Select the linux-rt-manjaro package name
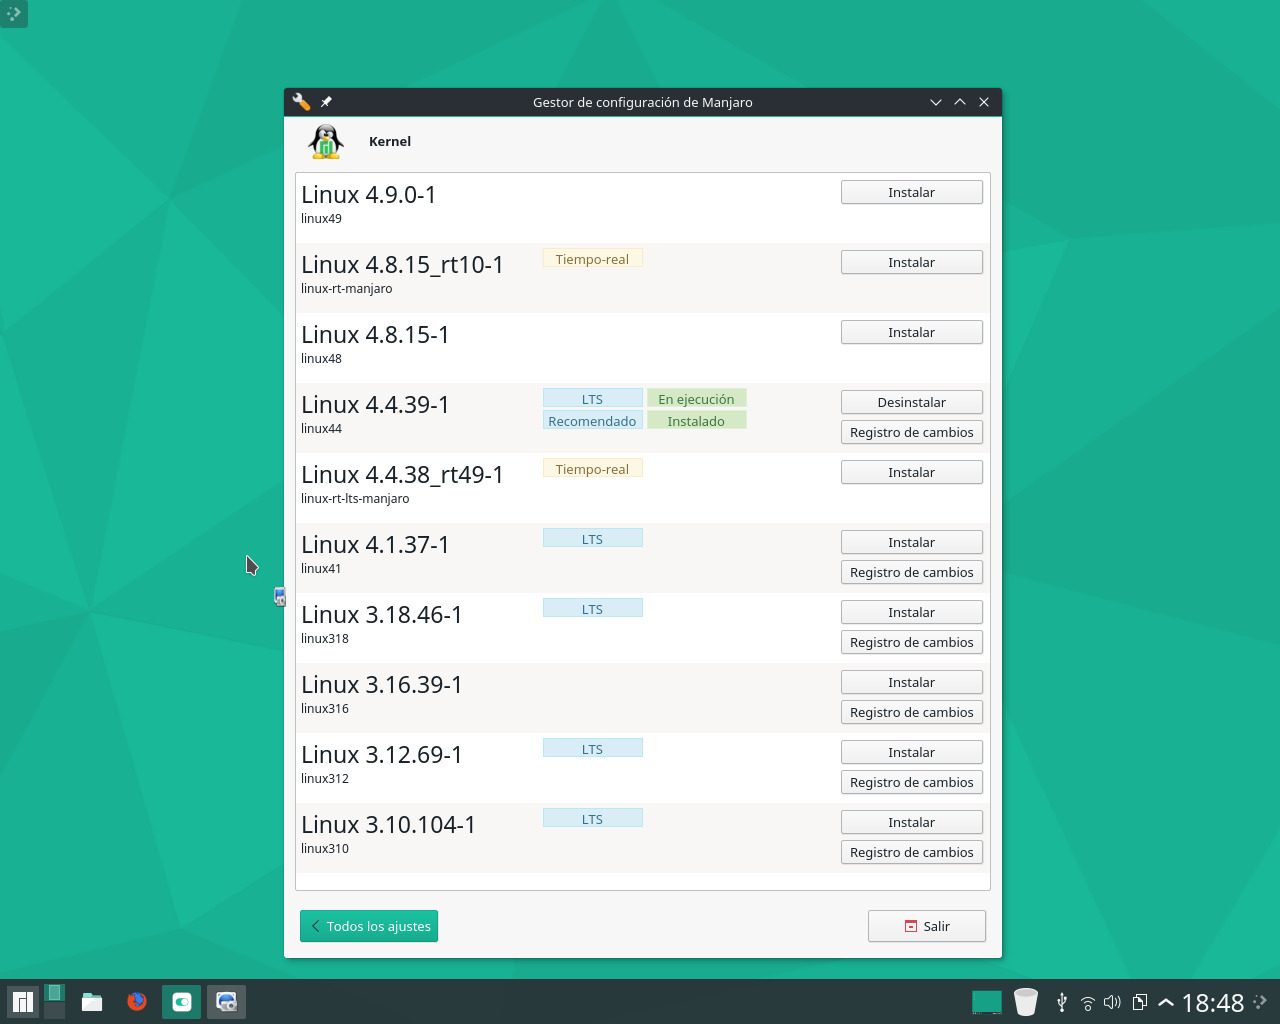 [347, 289]
